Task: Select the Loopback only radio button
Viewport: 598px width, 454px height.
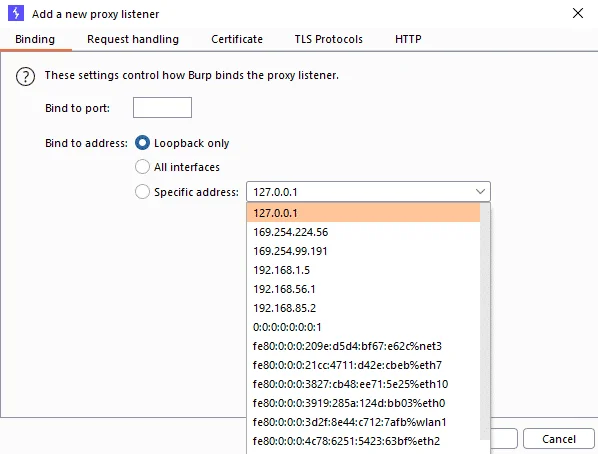Action: click(142, 143)
